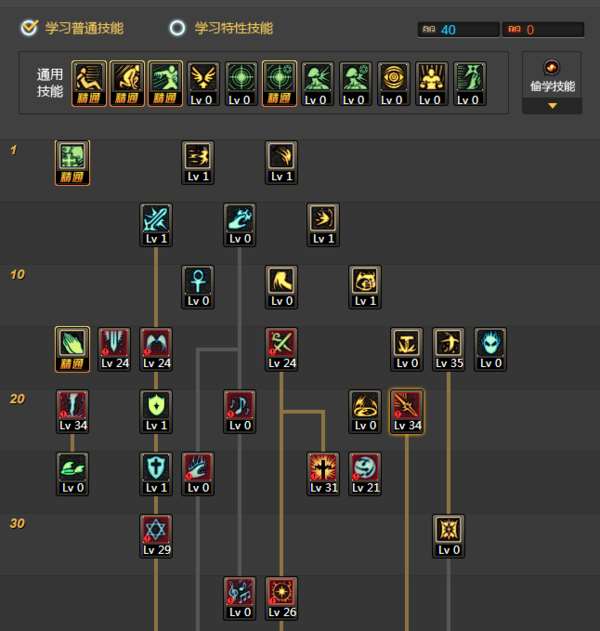Click the ankh skill icon Lv 0

click(198, 287)
